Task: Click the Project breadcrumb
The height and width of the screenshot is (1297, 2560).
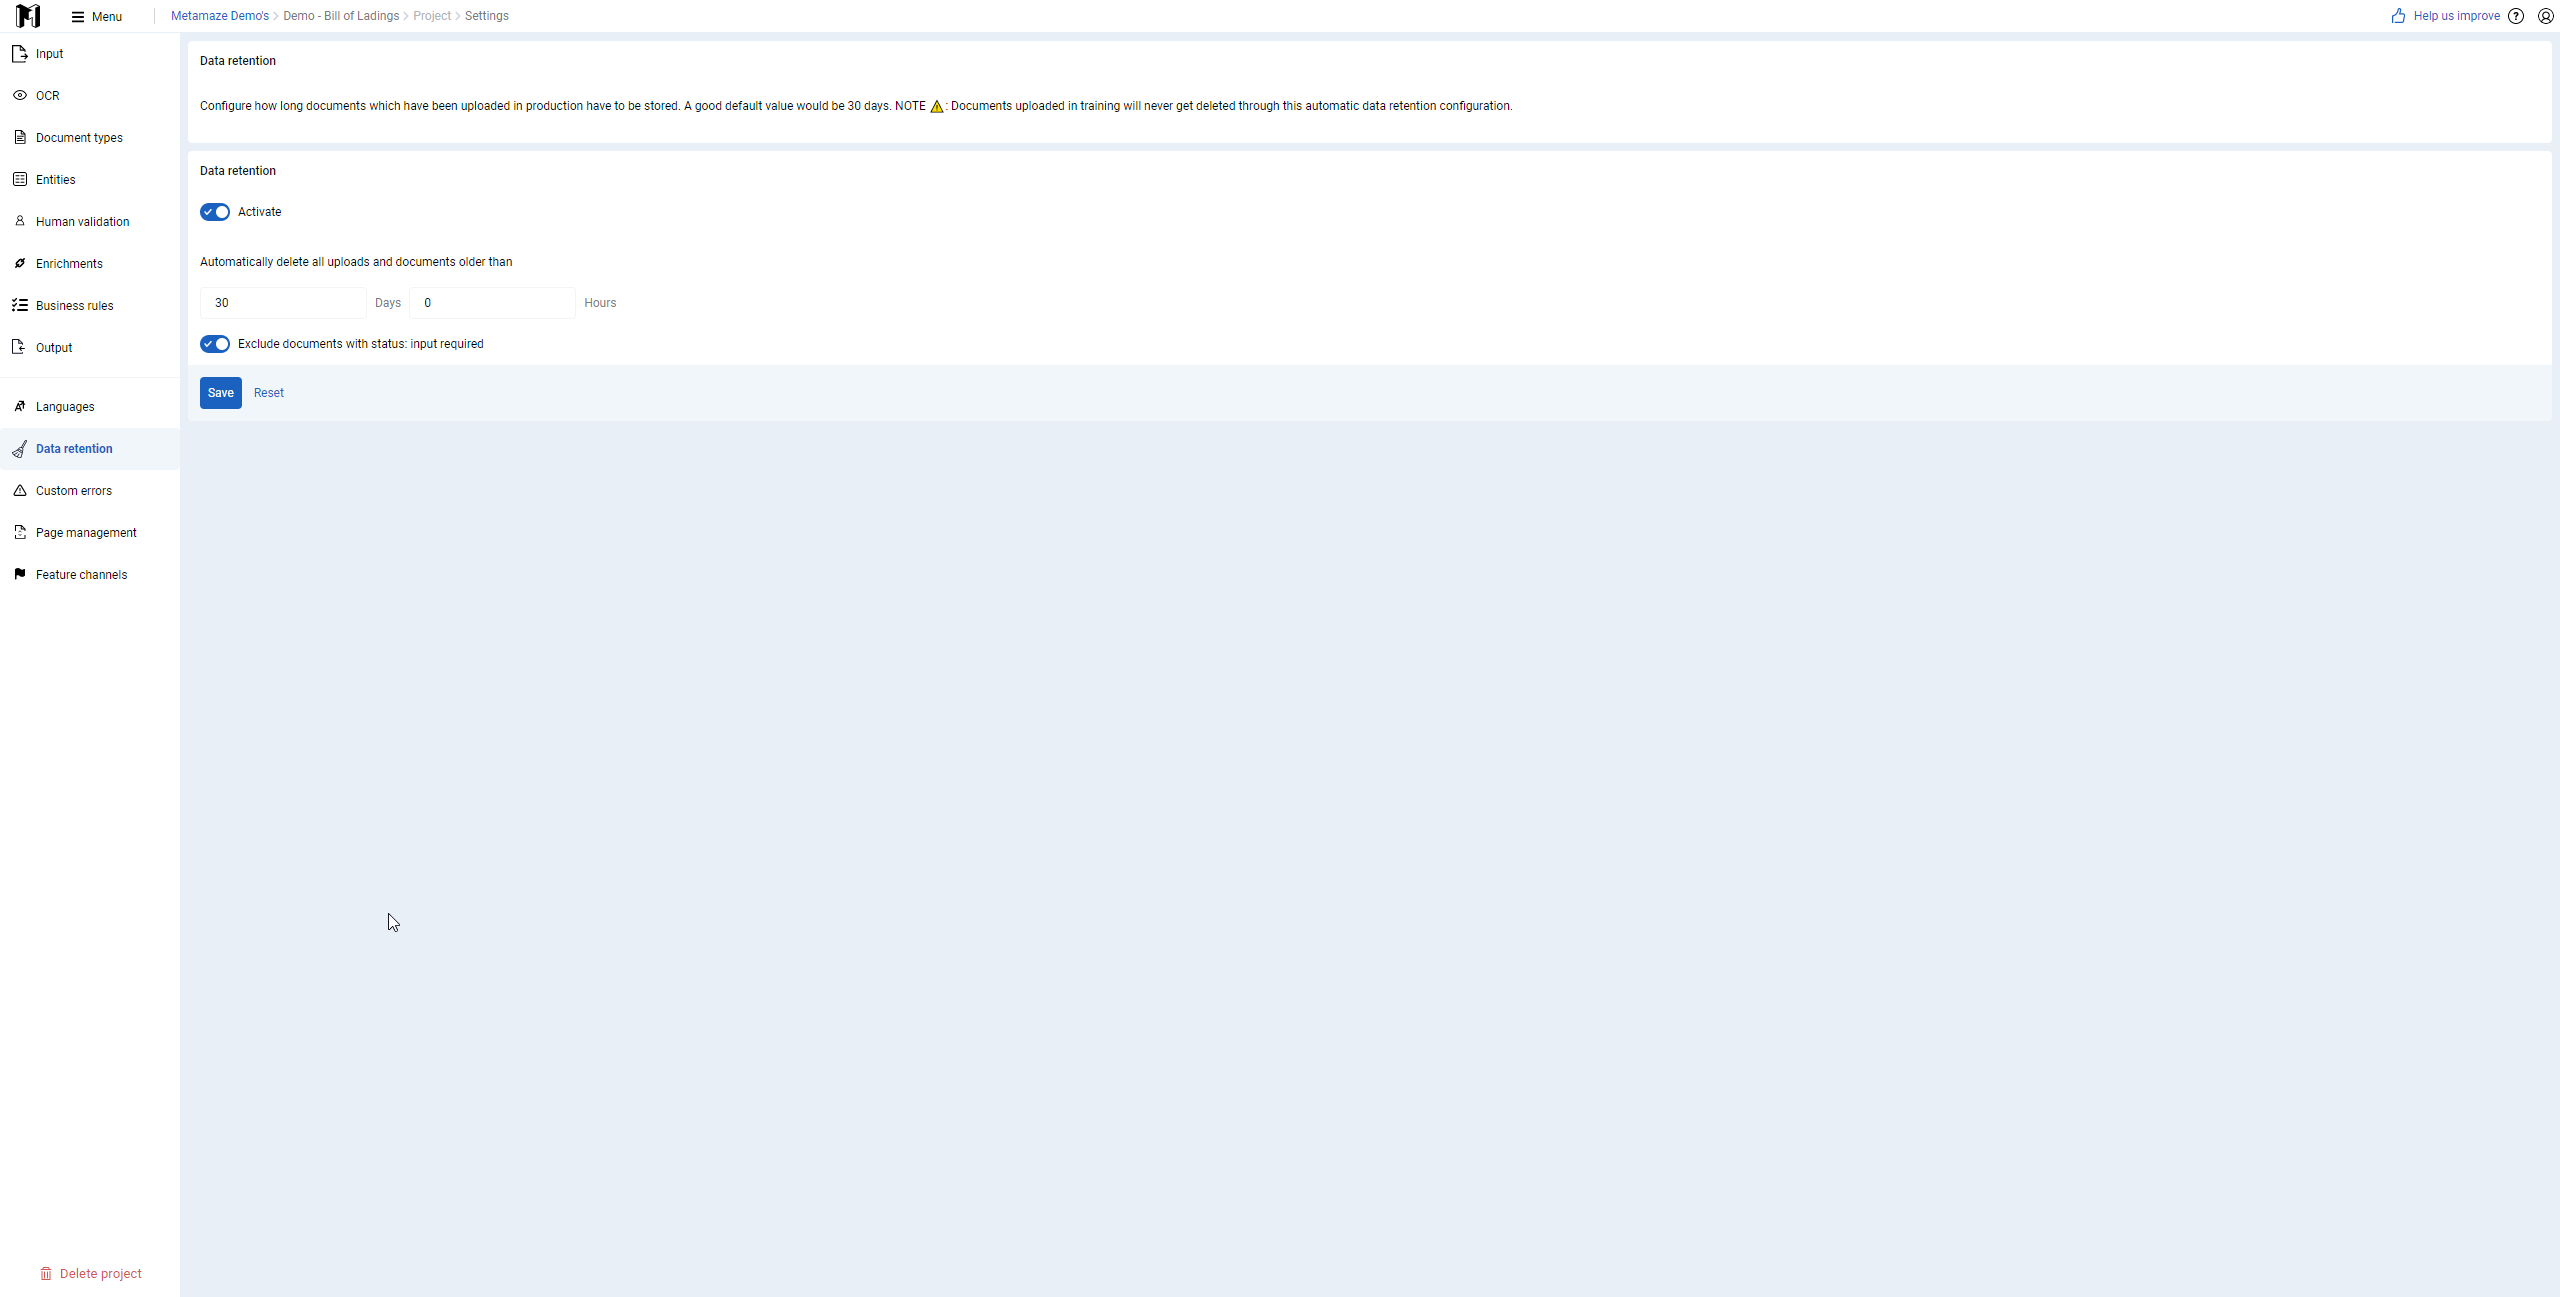Action: (432, 16)
